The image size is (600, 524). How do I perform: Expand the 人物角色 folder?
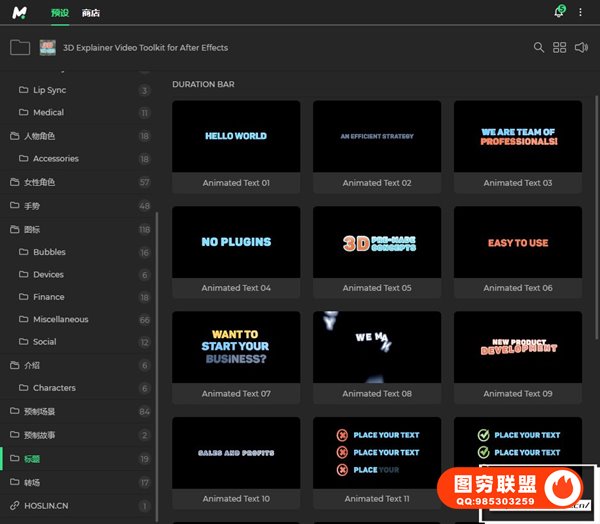click(x=38, y=136)
